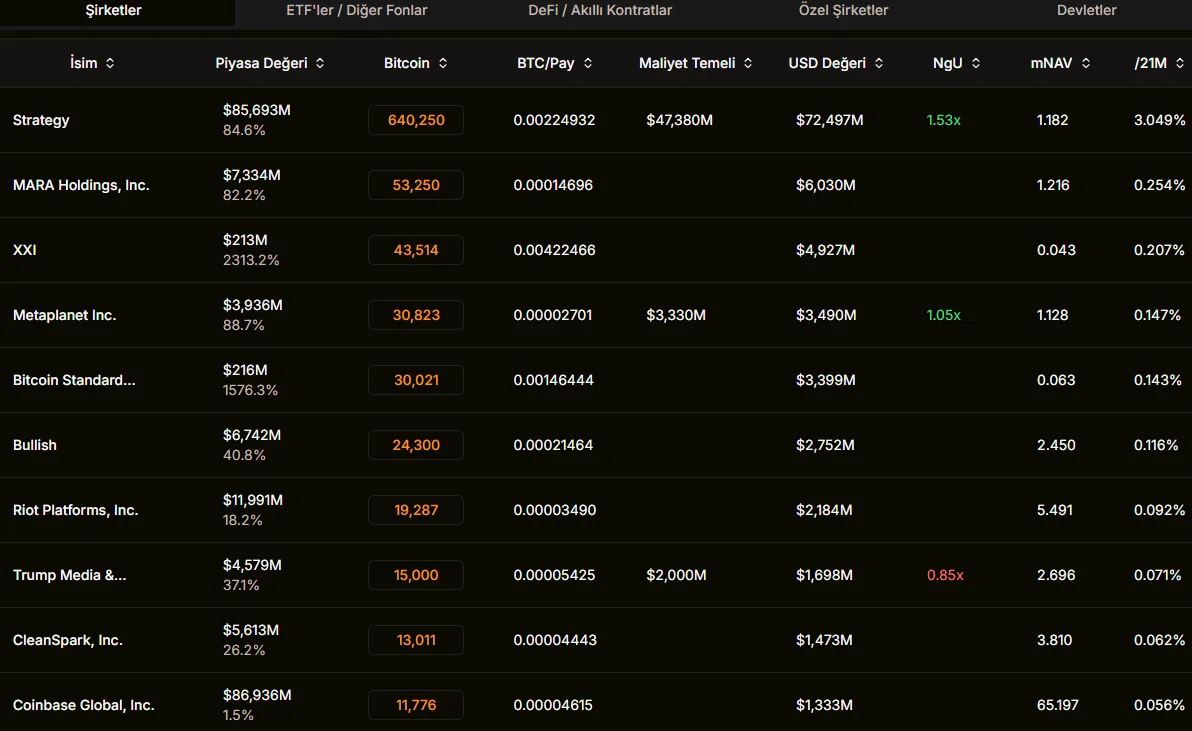The height and width of the screenshot is (731, 1192).
Task: Click Maliyet Temeli sort arrows
Action: click(x=748, y=63)
